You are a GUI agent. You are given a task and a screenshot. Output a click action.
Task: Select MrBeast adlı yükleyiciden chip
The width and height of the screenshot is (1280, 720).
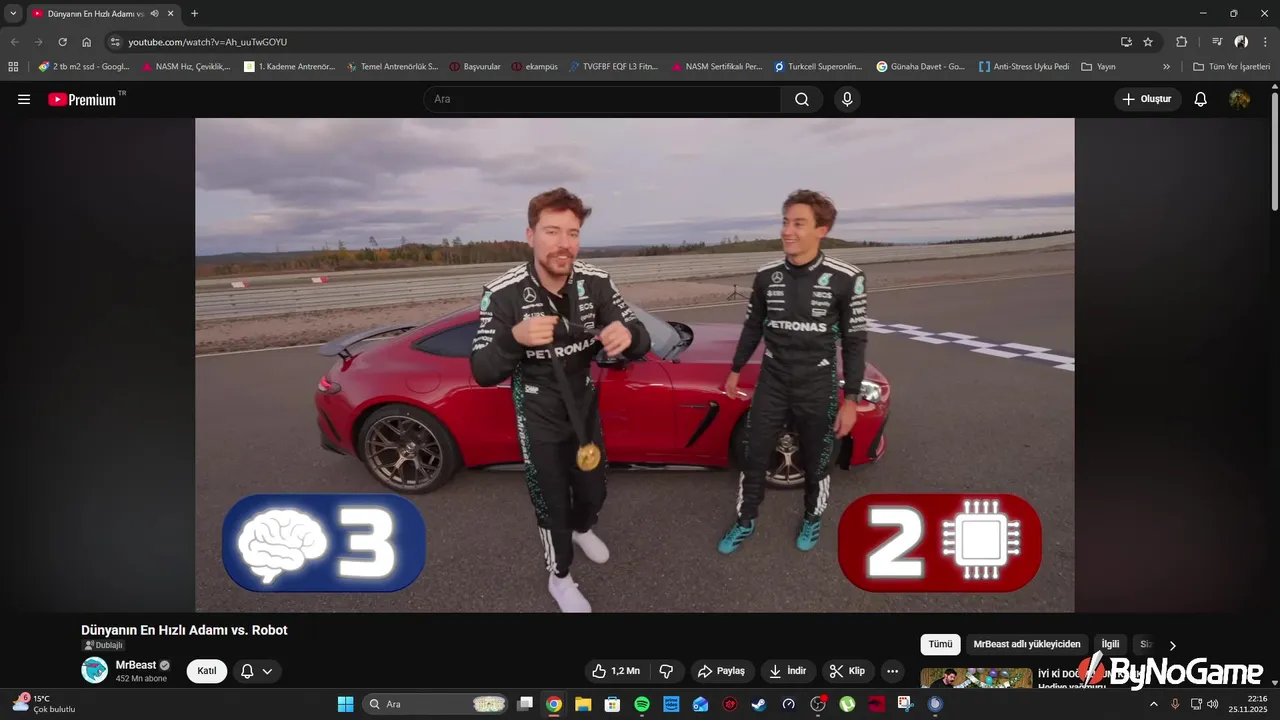1027,644
